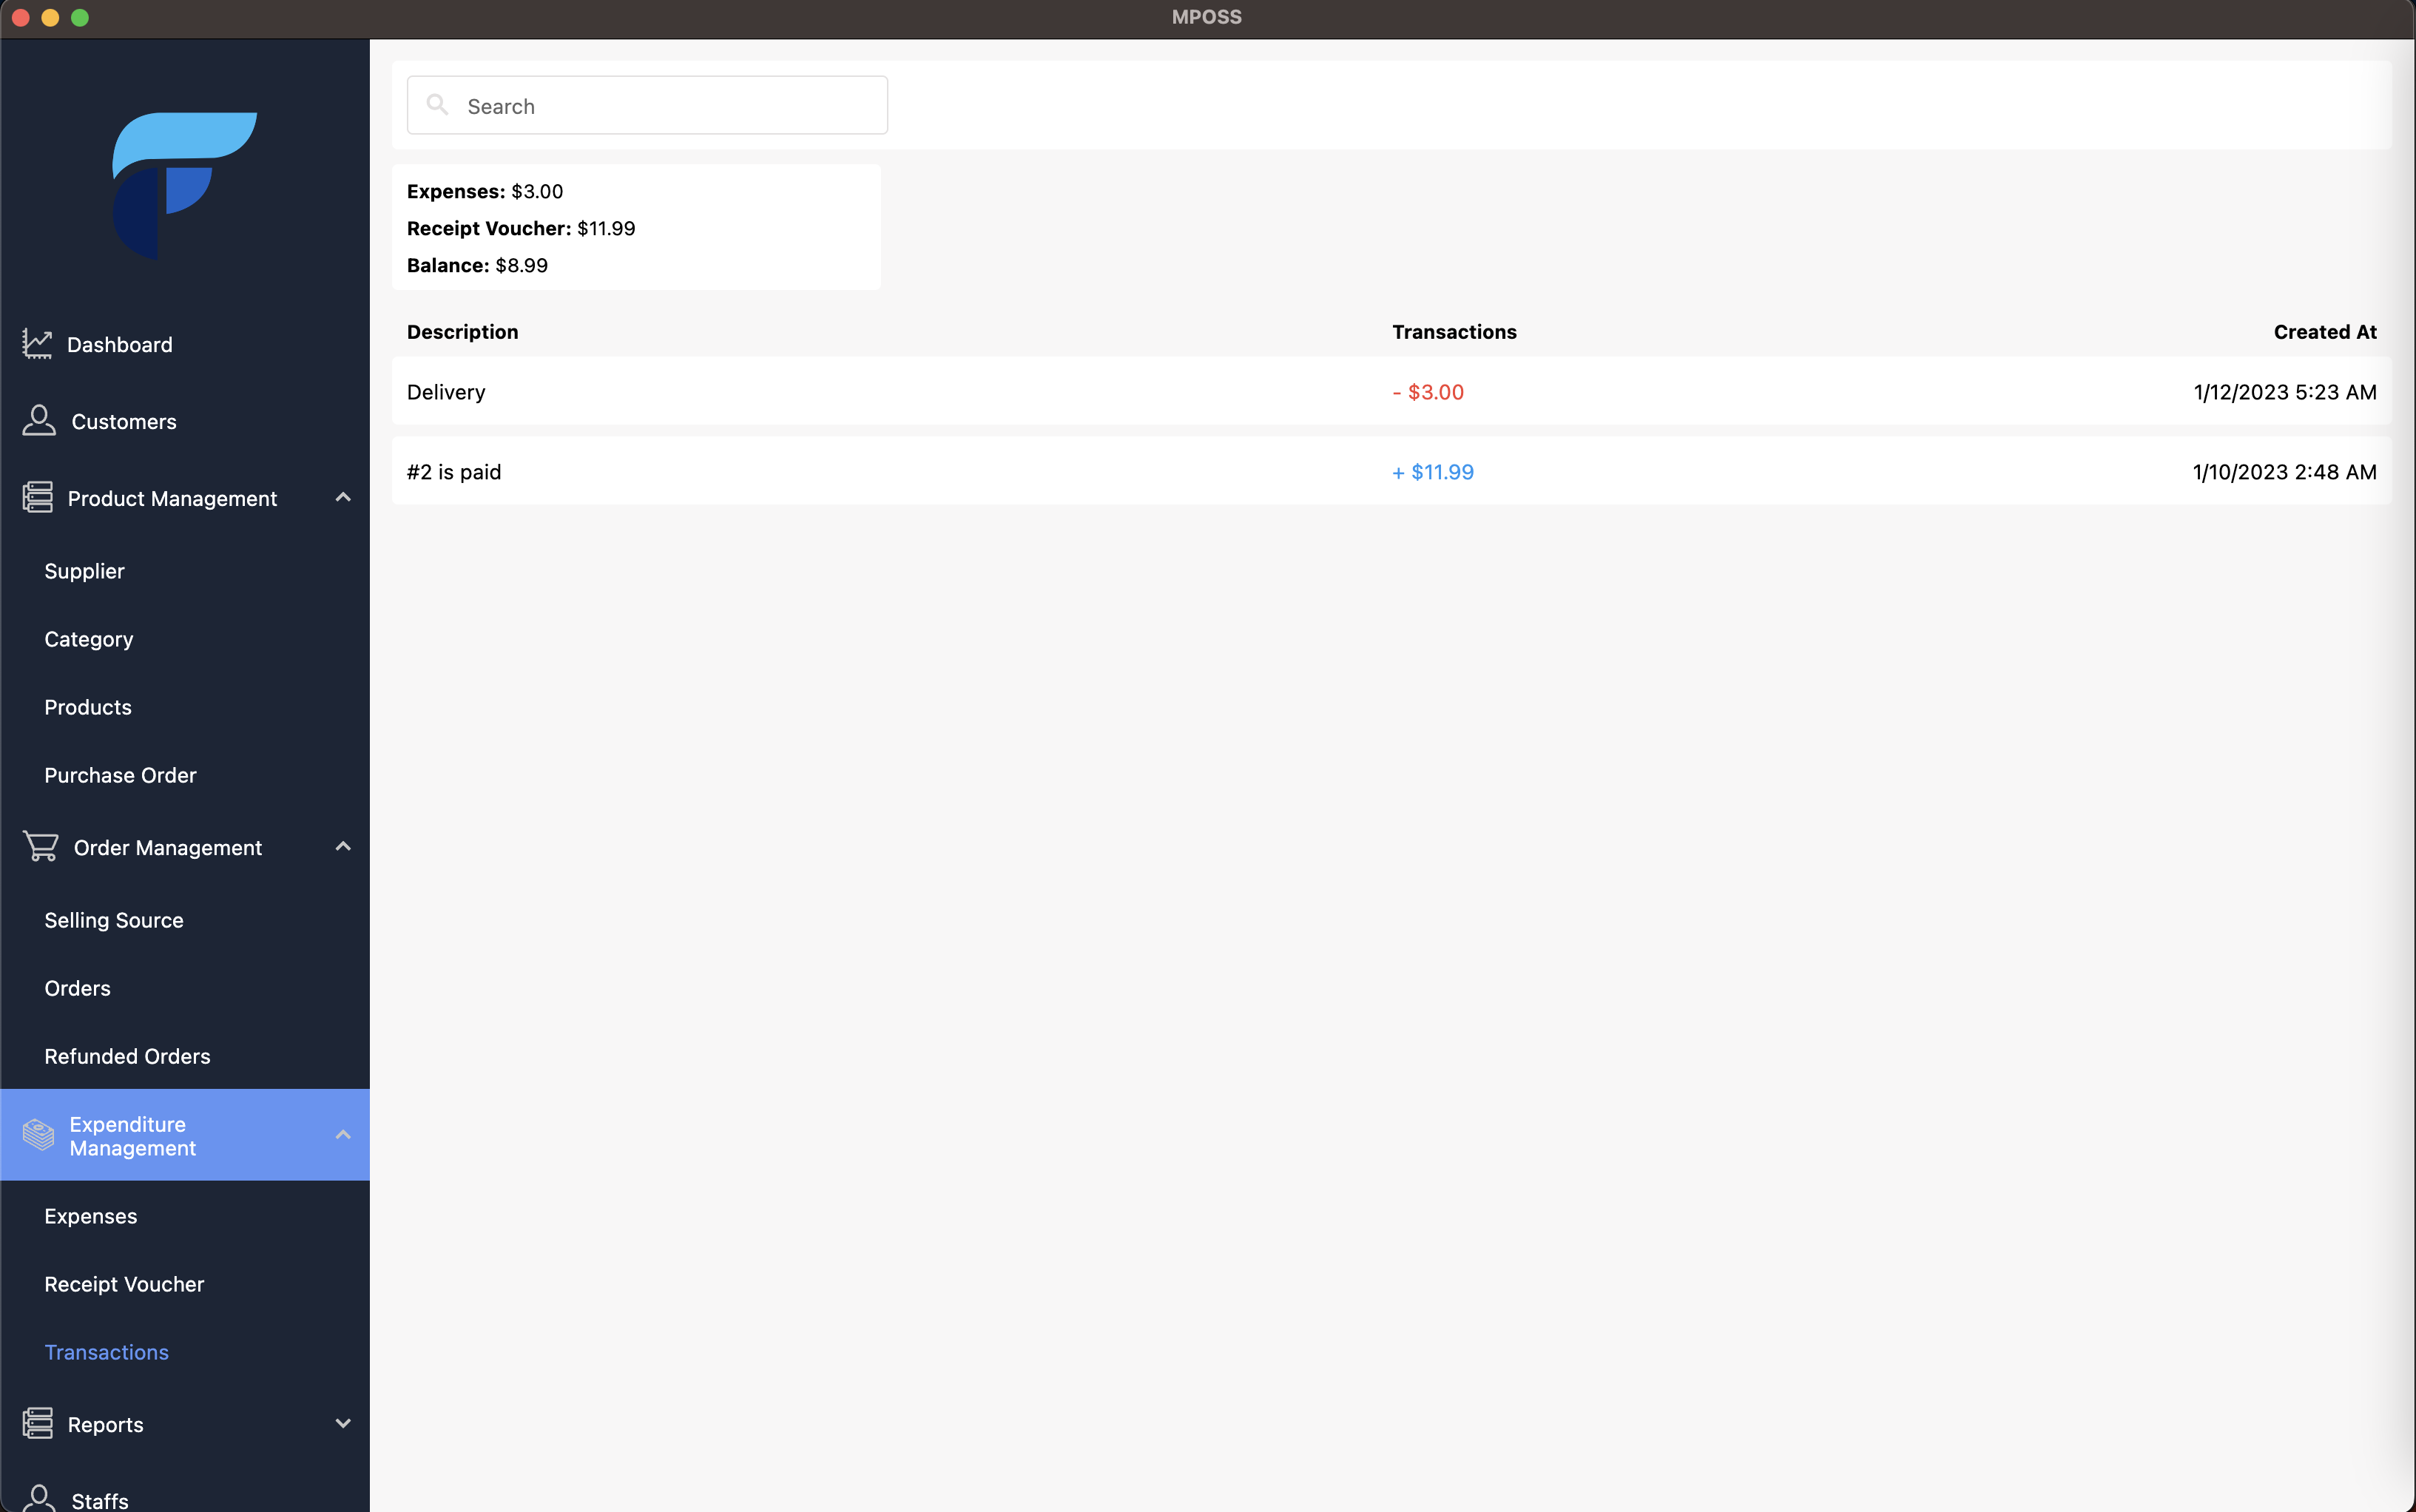Open the Supplier menu item
Image resolution: width=2416 pixels, height=1512 pixels.
pyautogui.click(x=84, y=571)
